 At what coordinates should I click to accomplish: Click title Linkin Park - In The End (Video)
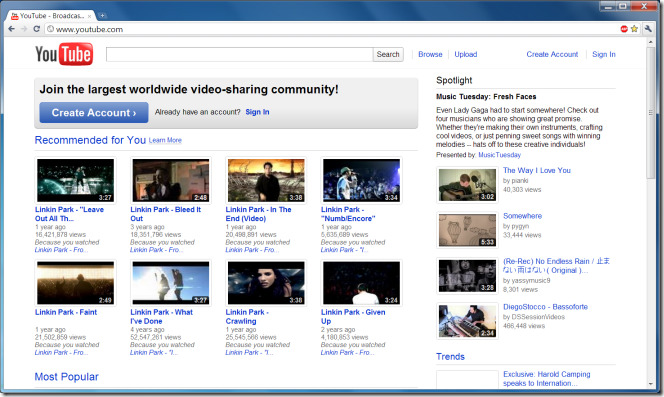[258, 214]
